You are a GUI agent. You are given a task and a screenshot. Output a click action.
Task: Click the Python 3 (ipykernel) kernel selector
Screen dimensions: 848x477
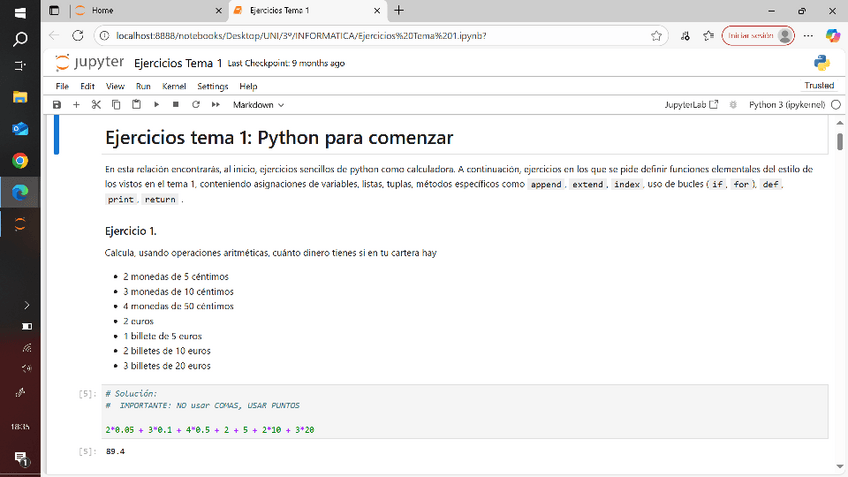click(x=786, y=104)
